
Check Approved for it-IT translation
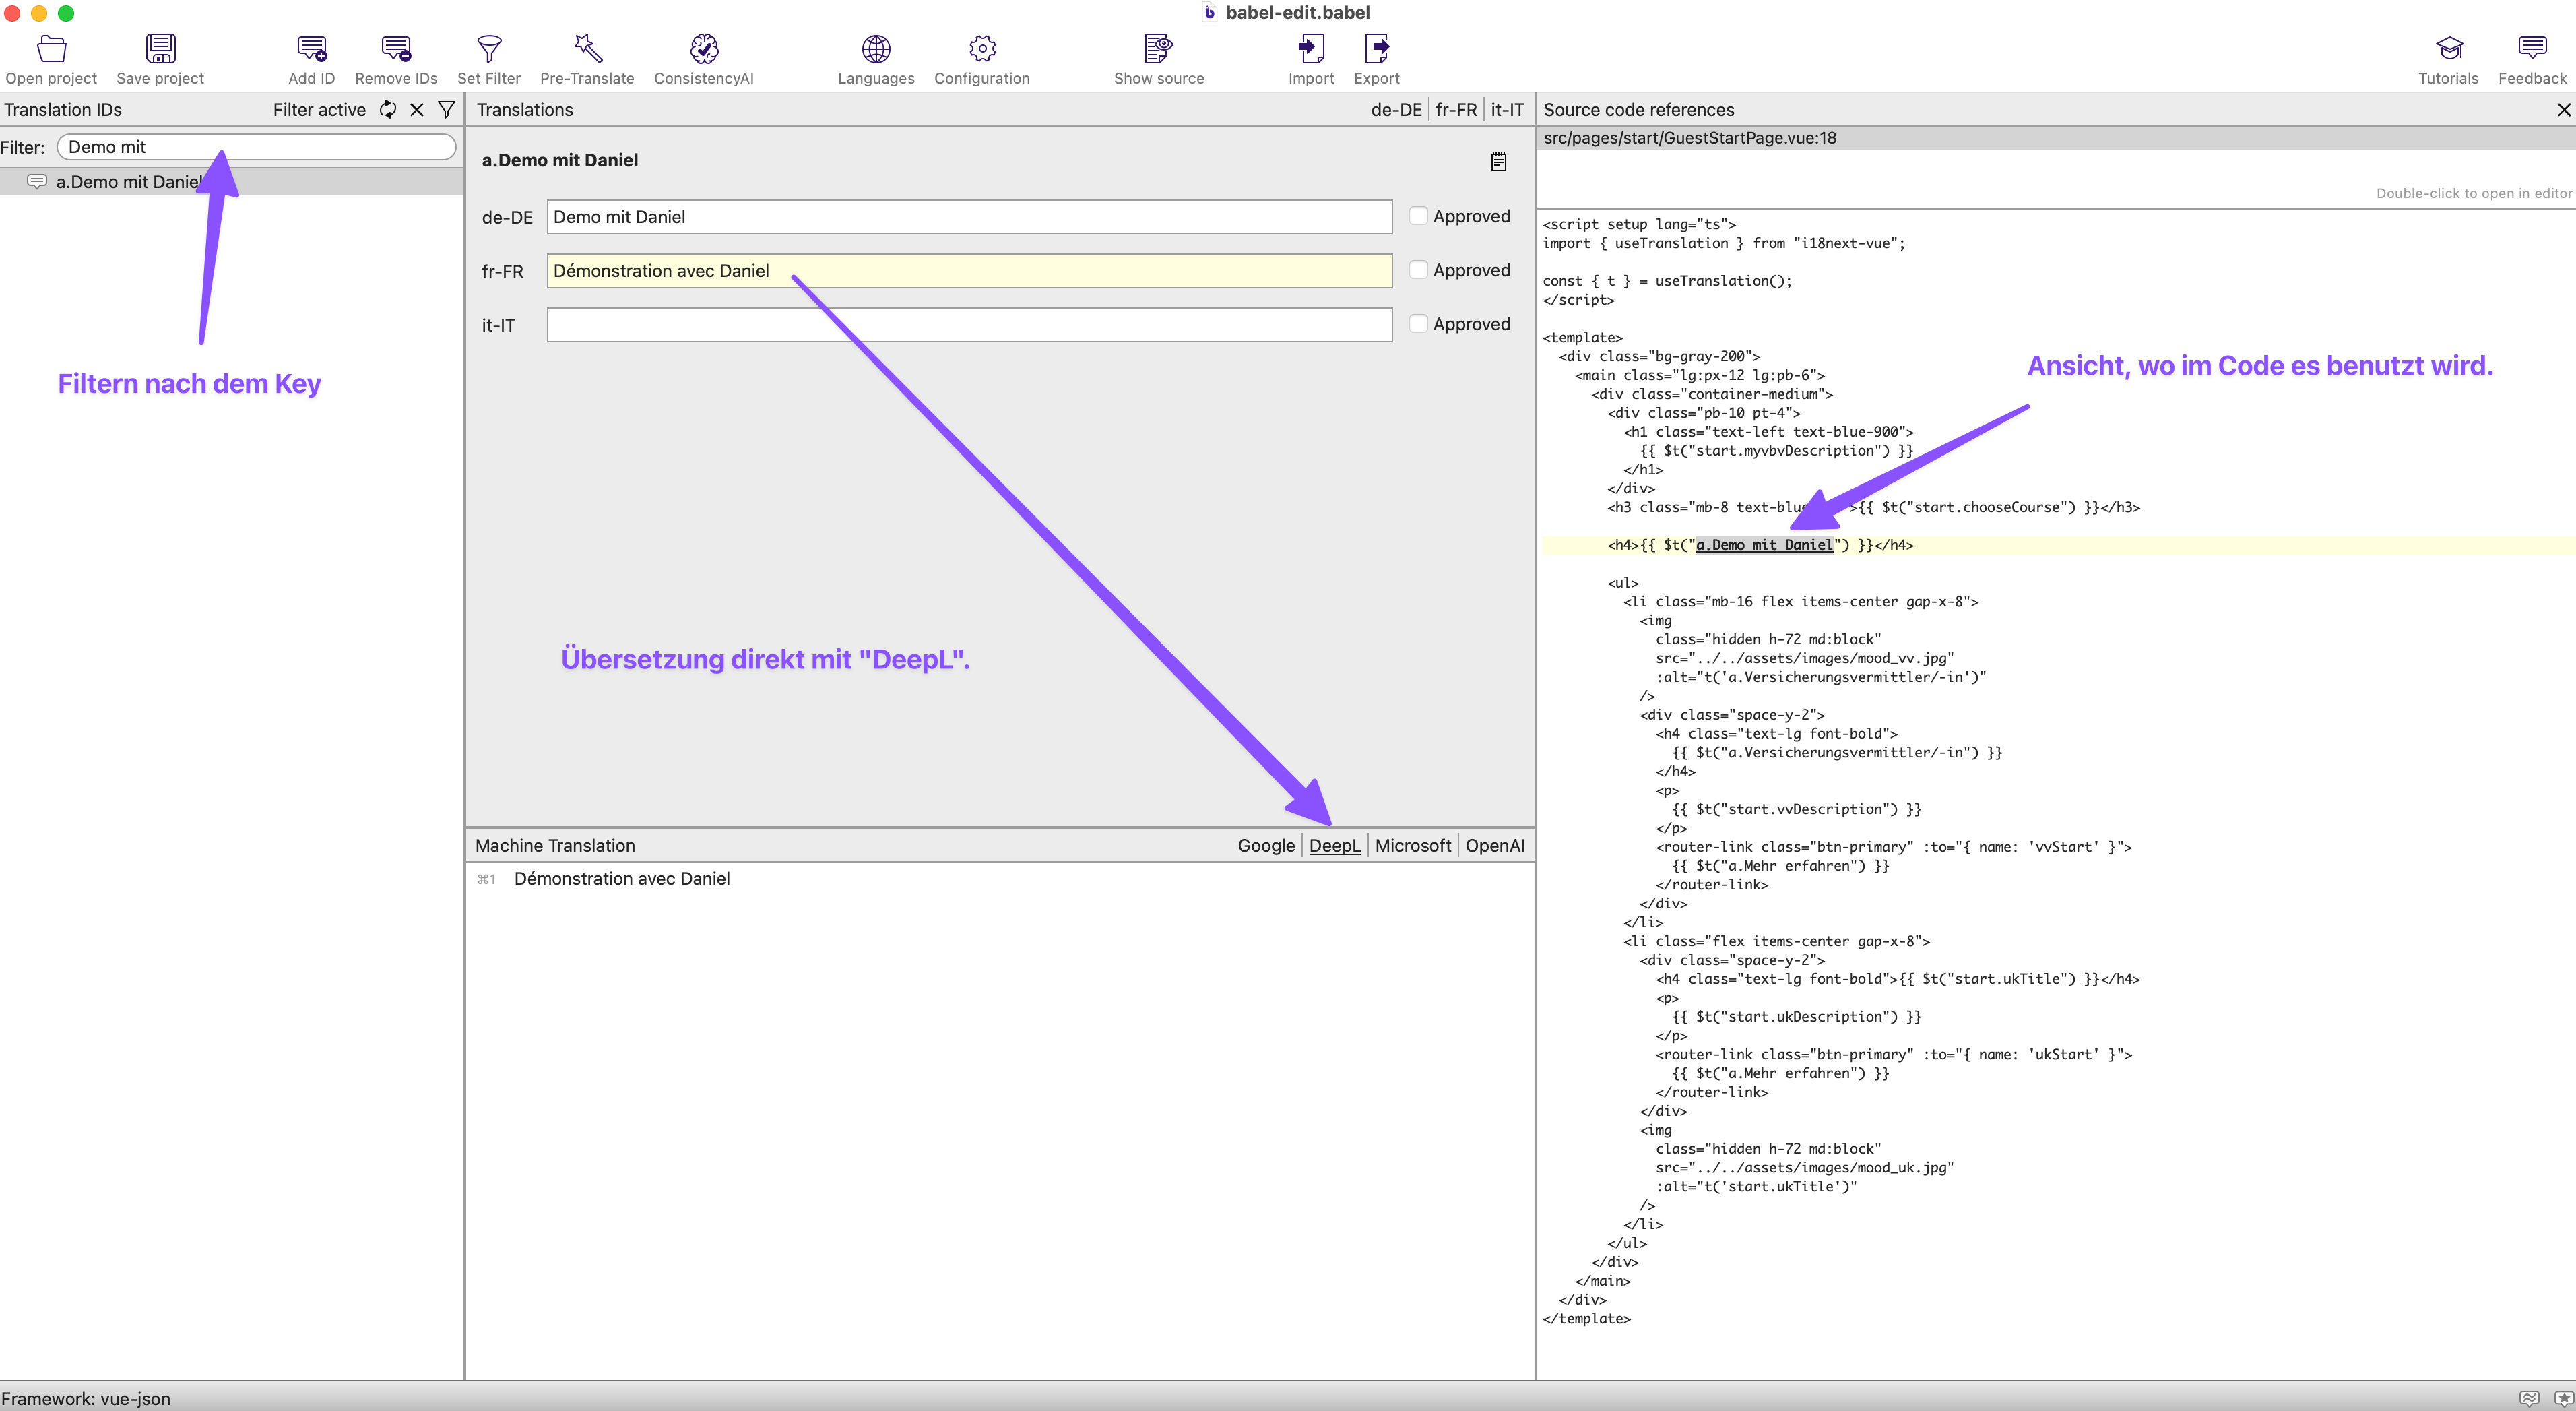[1418, 324]
